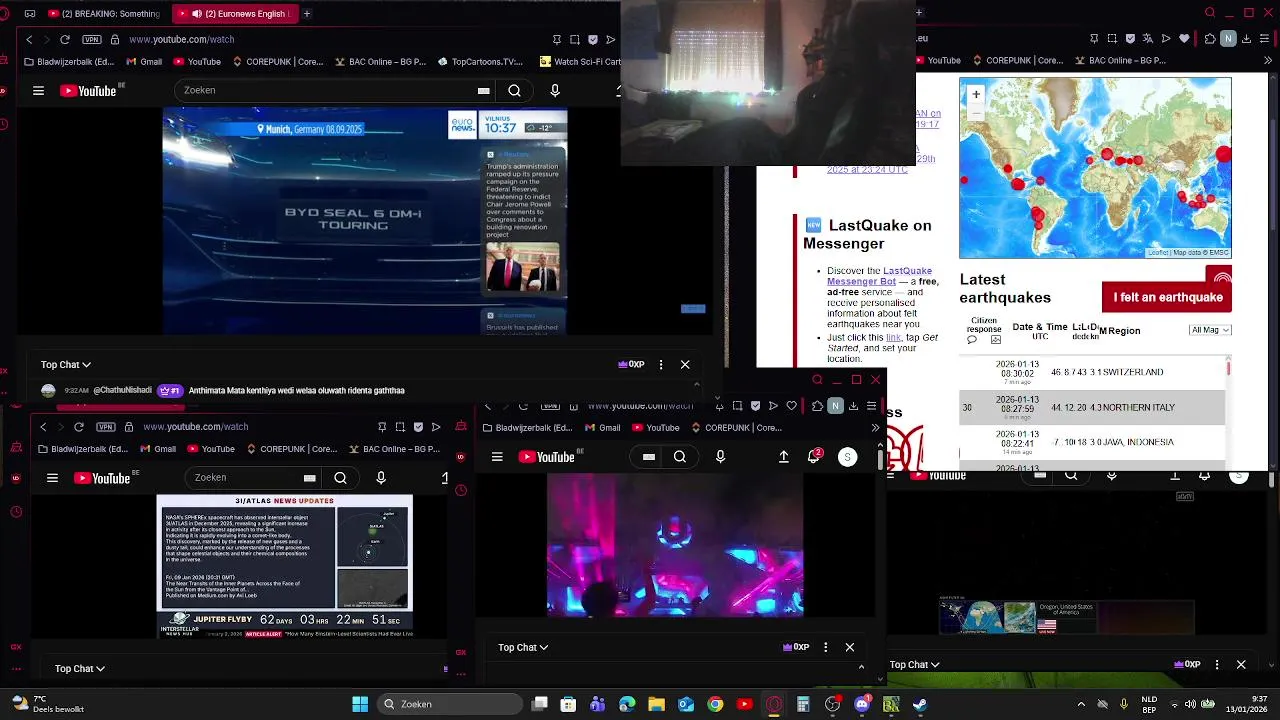Click the search magnifier button in the Euronews window
This screenshot has height=720, width=1280.
[x=514, y=90]
